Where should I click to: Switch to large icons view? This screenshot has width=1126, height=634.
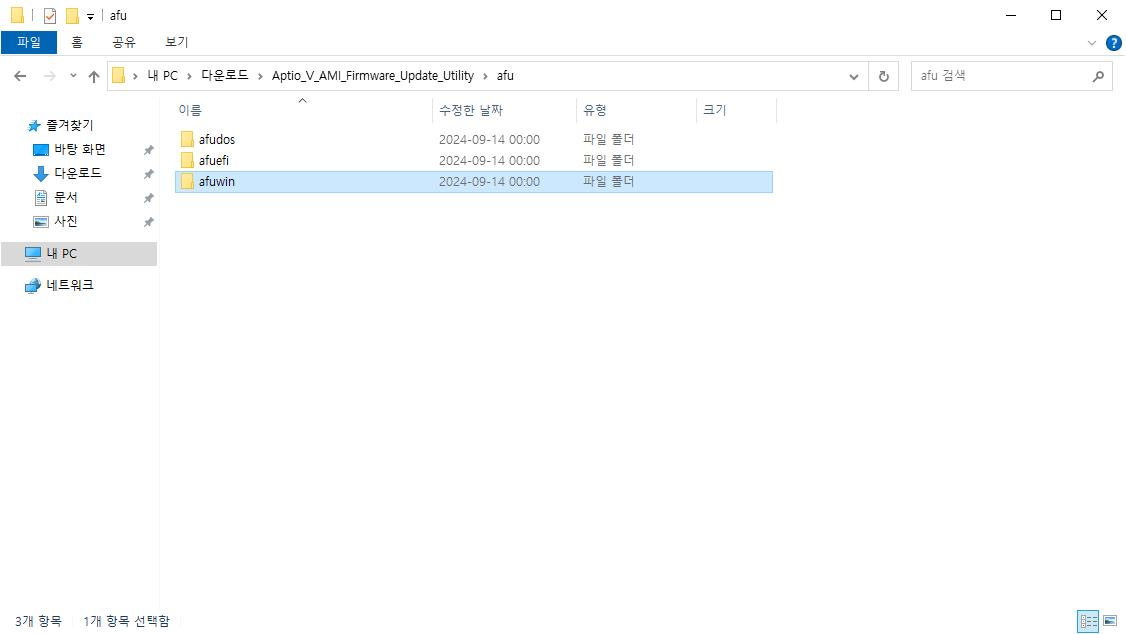[x=1109, y=620]
